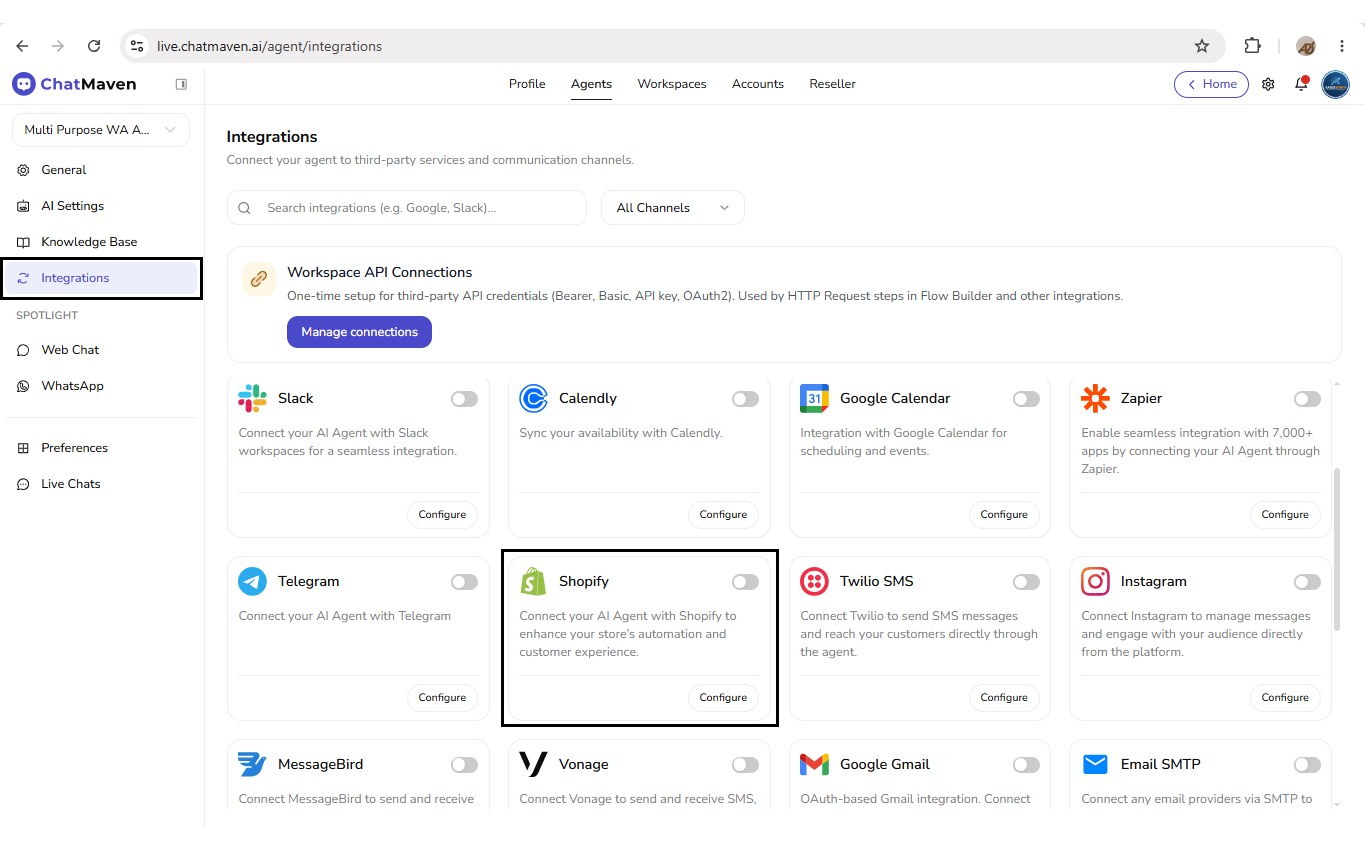Image resolution: width=1368 pixels, height=862 pixels.
Task: Open browser extensions puzzle icon
Action: click(x=1252, y=46)
